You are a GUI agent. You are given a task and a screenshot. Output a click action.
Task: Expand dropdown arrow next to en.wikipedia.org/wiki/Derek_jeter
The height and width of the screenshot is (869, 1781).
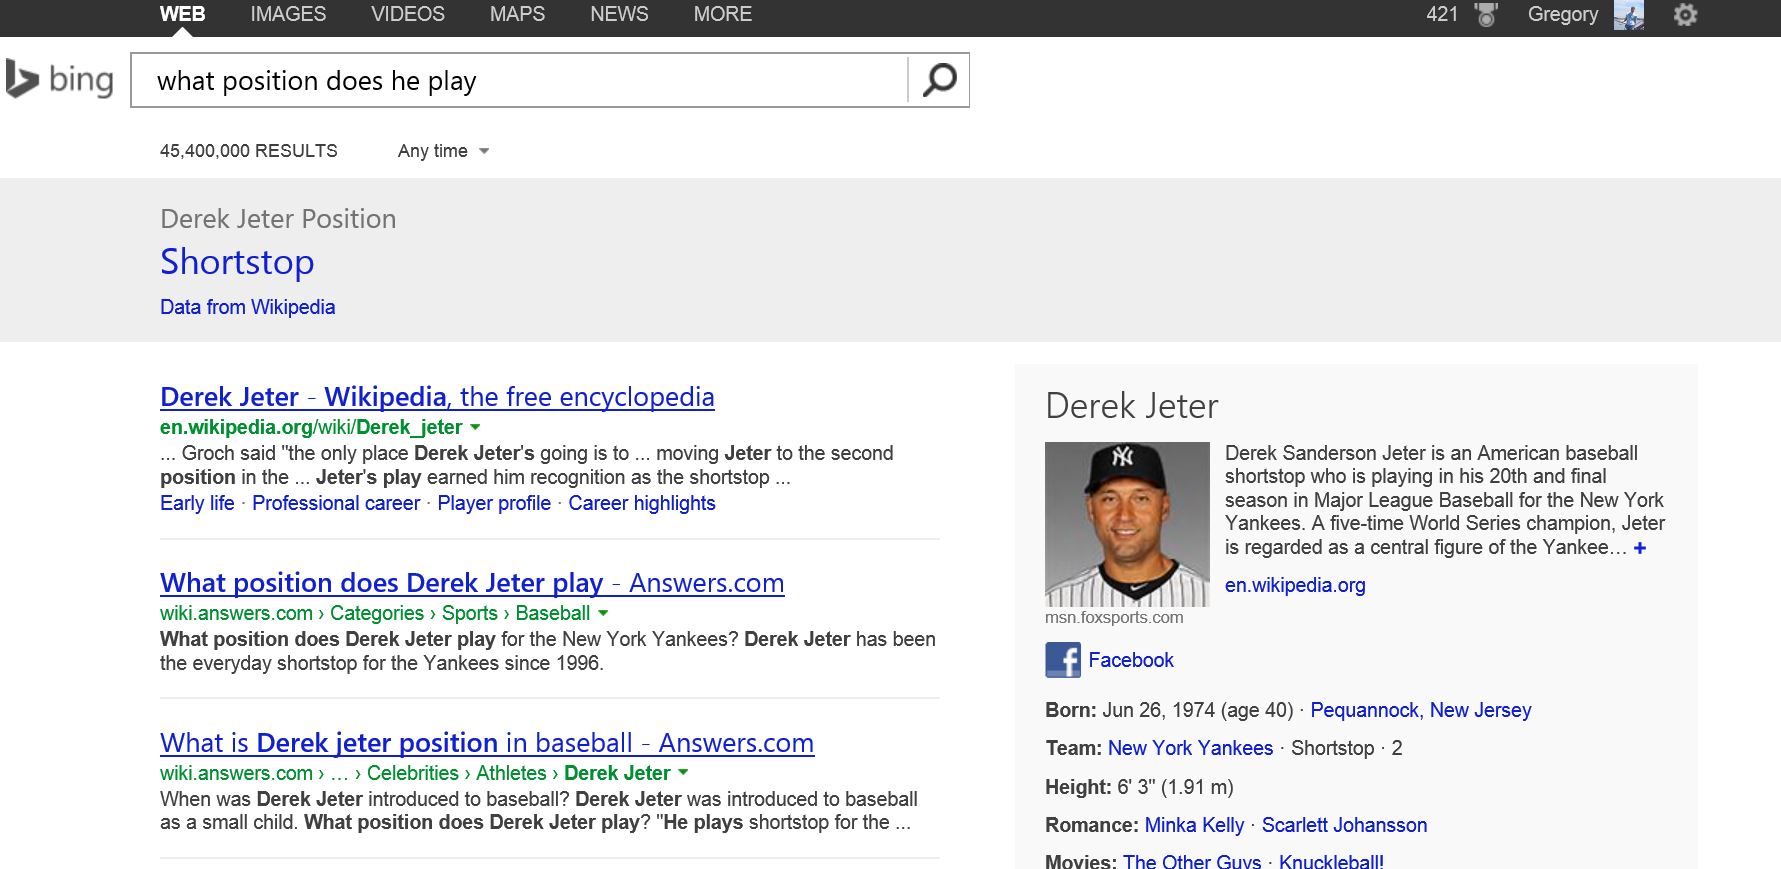[475, 427]
